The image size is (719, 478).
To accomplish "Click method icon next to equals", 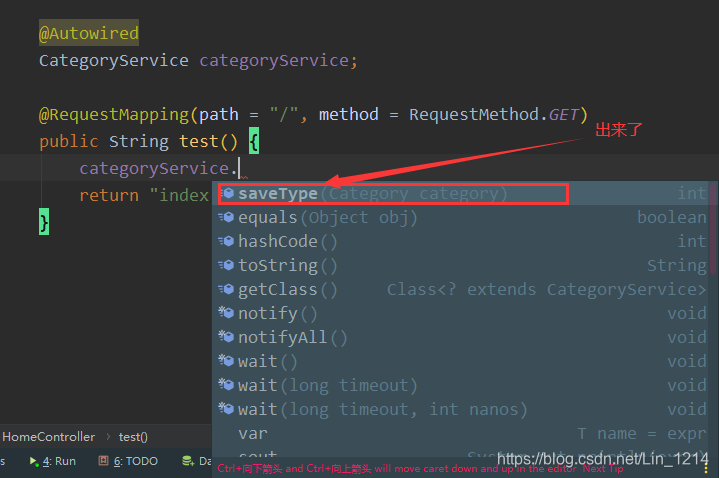I will pos(227,217).
